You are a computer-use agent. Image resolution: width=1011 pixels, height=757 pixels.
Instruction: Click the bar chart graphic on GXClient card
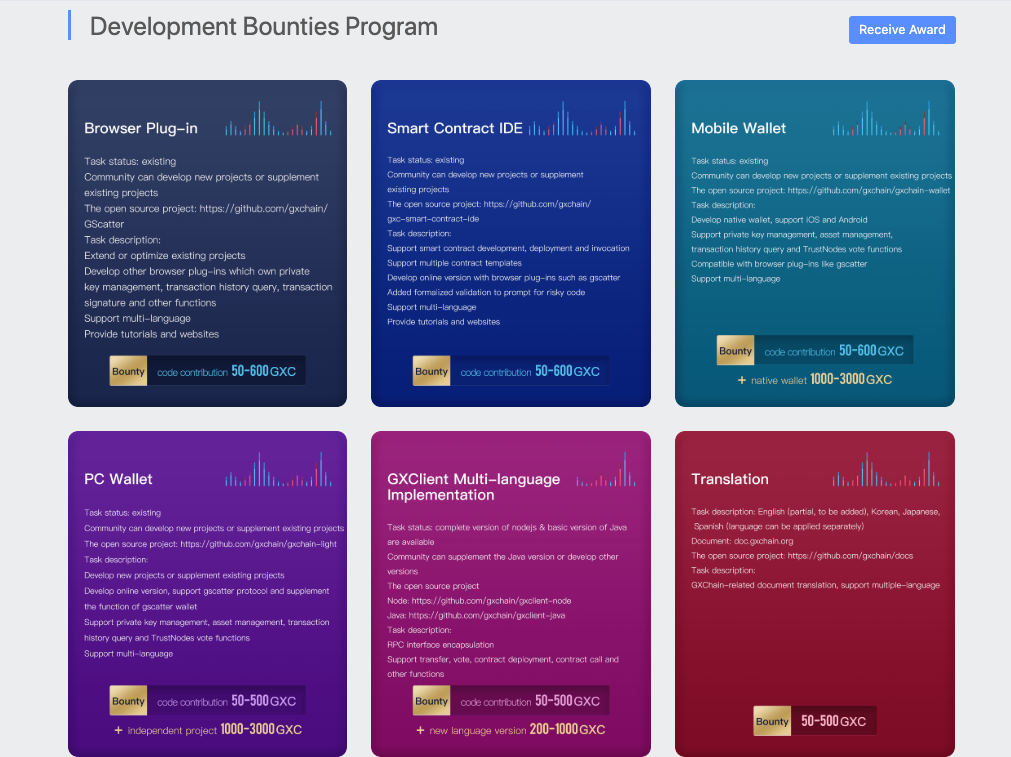606,469
